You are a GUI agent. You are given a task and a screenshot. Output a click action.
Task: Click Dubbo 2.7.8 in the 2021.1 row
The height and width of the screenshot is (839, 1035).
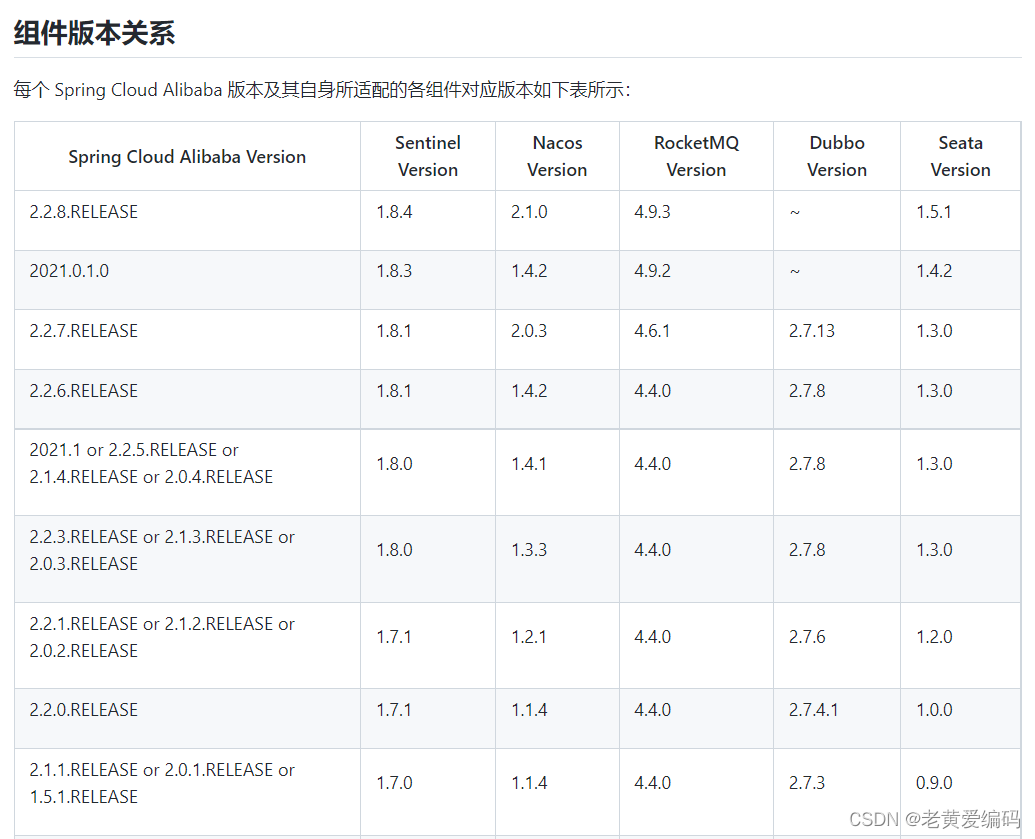(807, 464)
